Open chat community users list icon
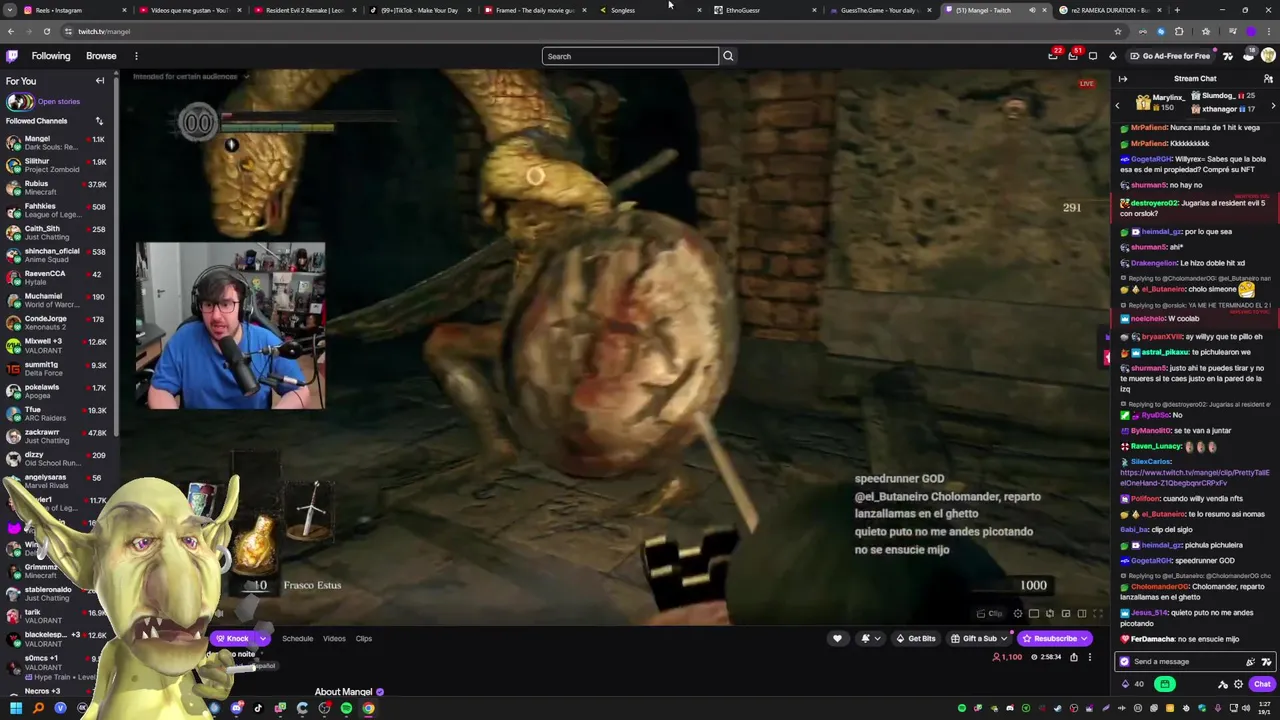The height and width of the screenshot is (720, 1280). [x=1268, y=79]
